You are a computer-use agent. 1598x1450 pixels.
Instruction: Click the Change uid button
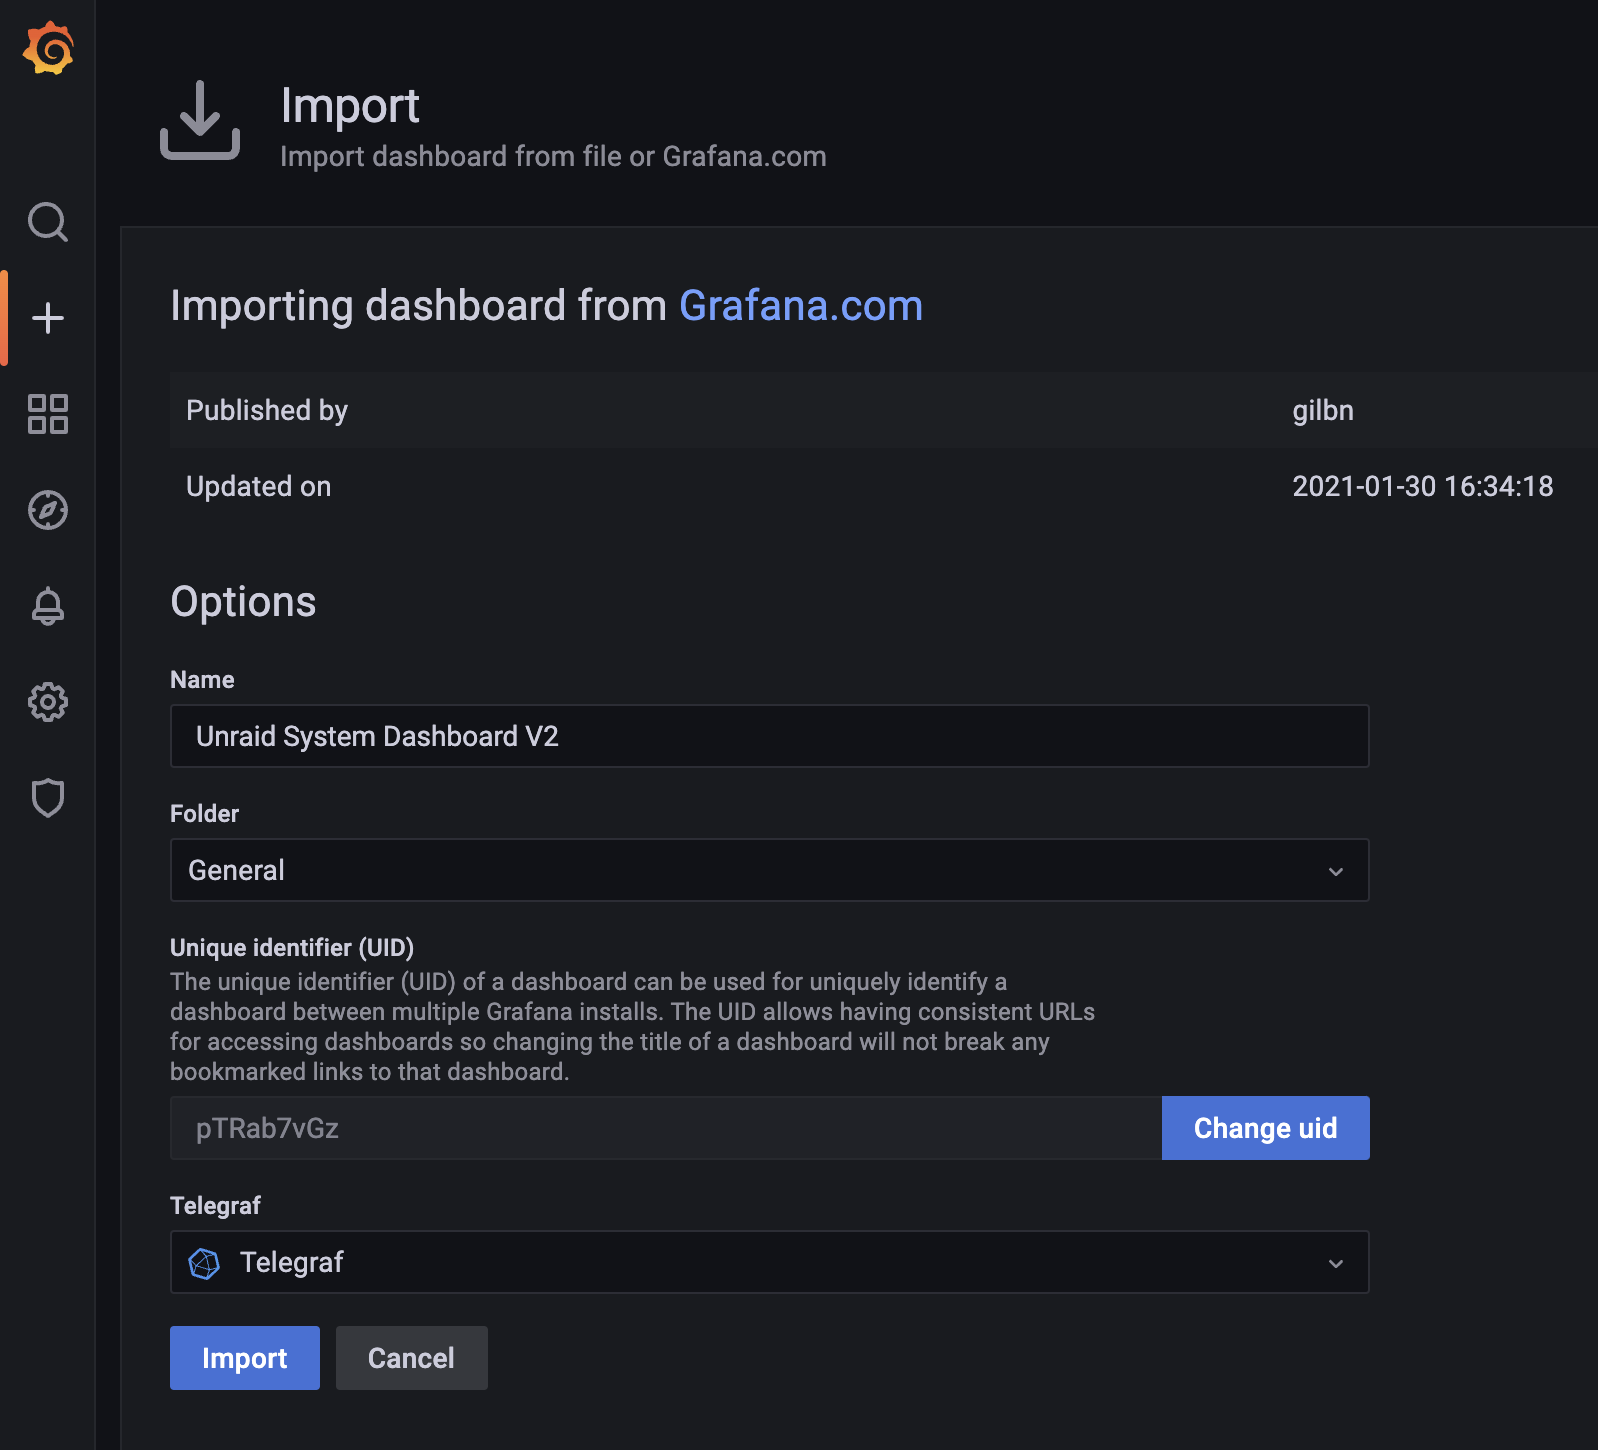pos(1265,1128)
